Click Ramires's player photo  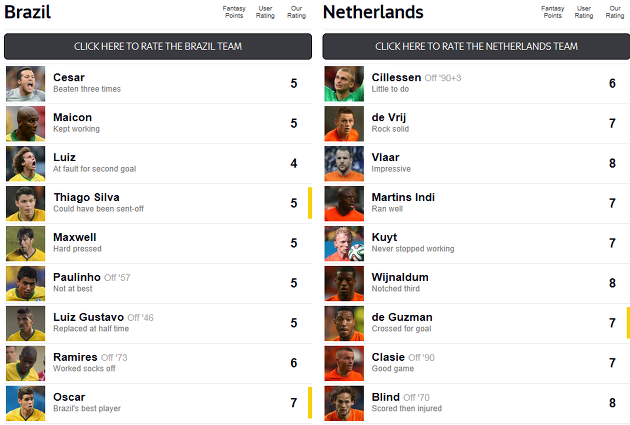click(x=25, y=363)
